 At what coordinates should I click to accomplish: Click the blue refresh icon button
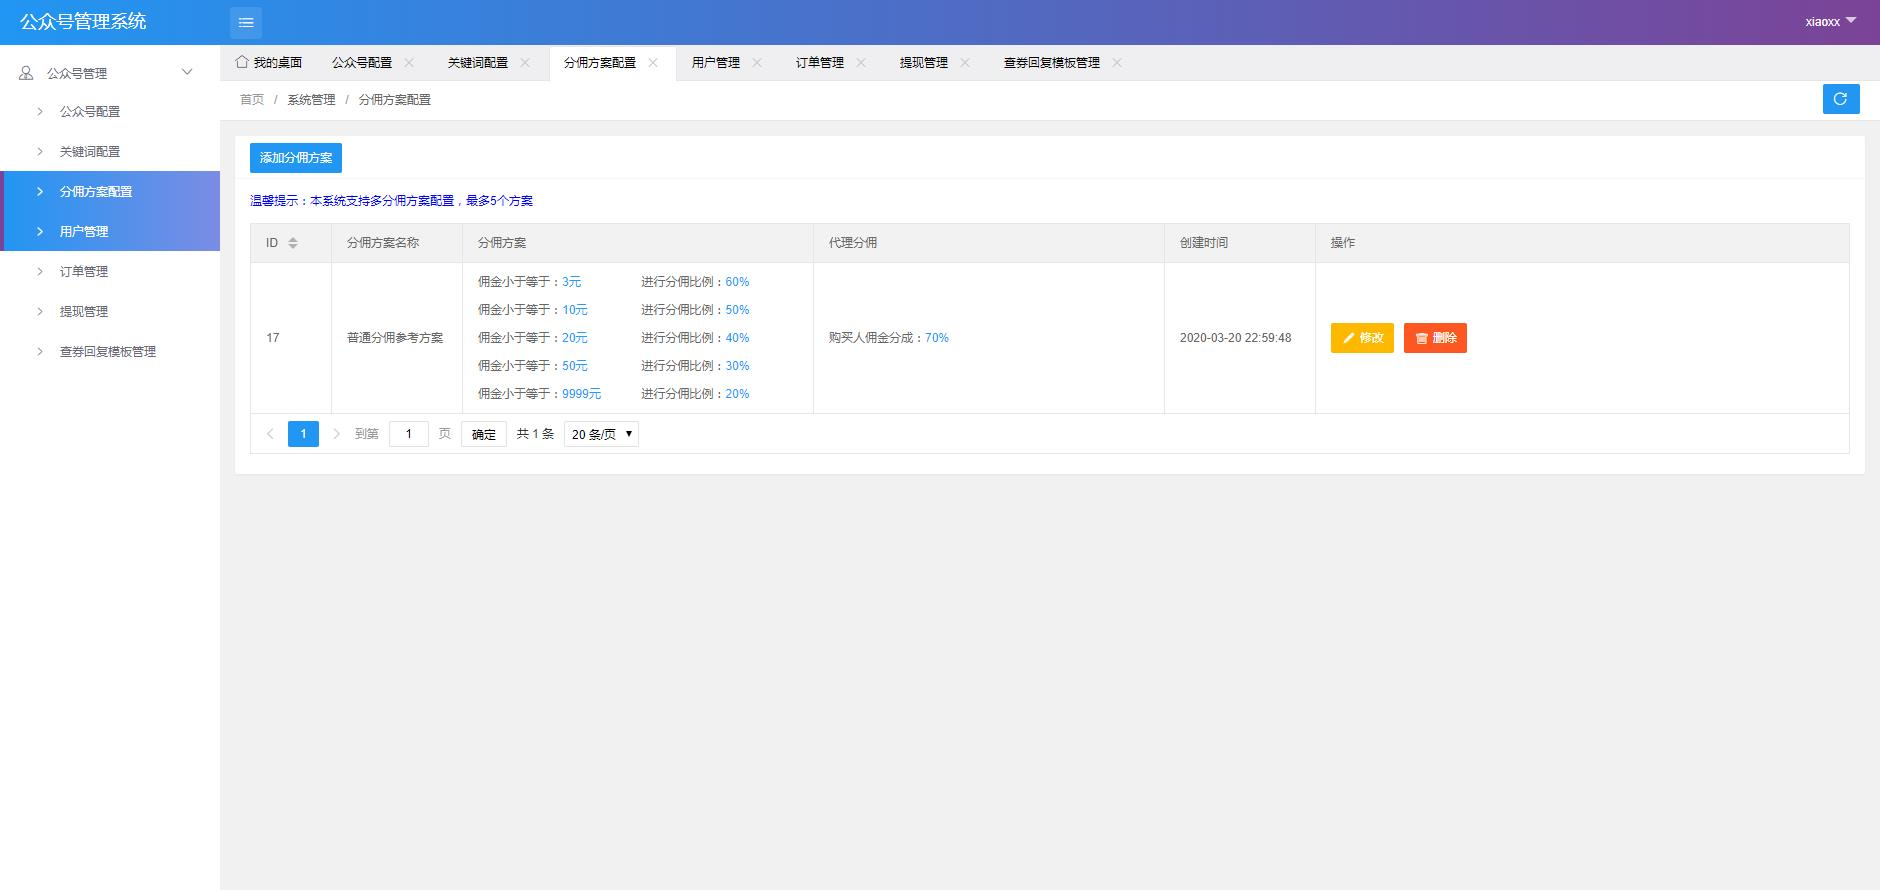click(x=1840, y=99)
